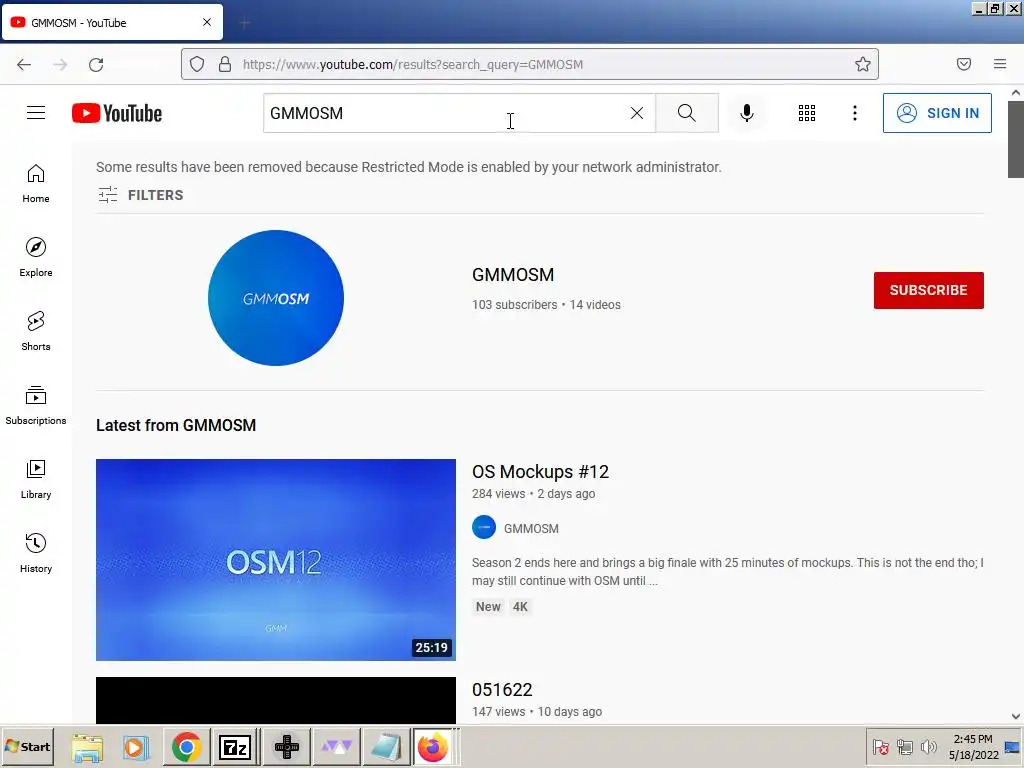Screen dimensions: 1024x768
Task: Open Library in sidebar
Action: (x=36, y=479)
